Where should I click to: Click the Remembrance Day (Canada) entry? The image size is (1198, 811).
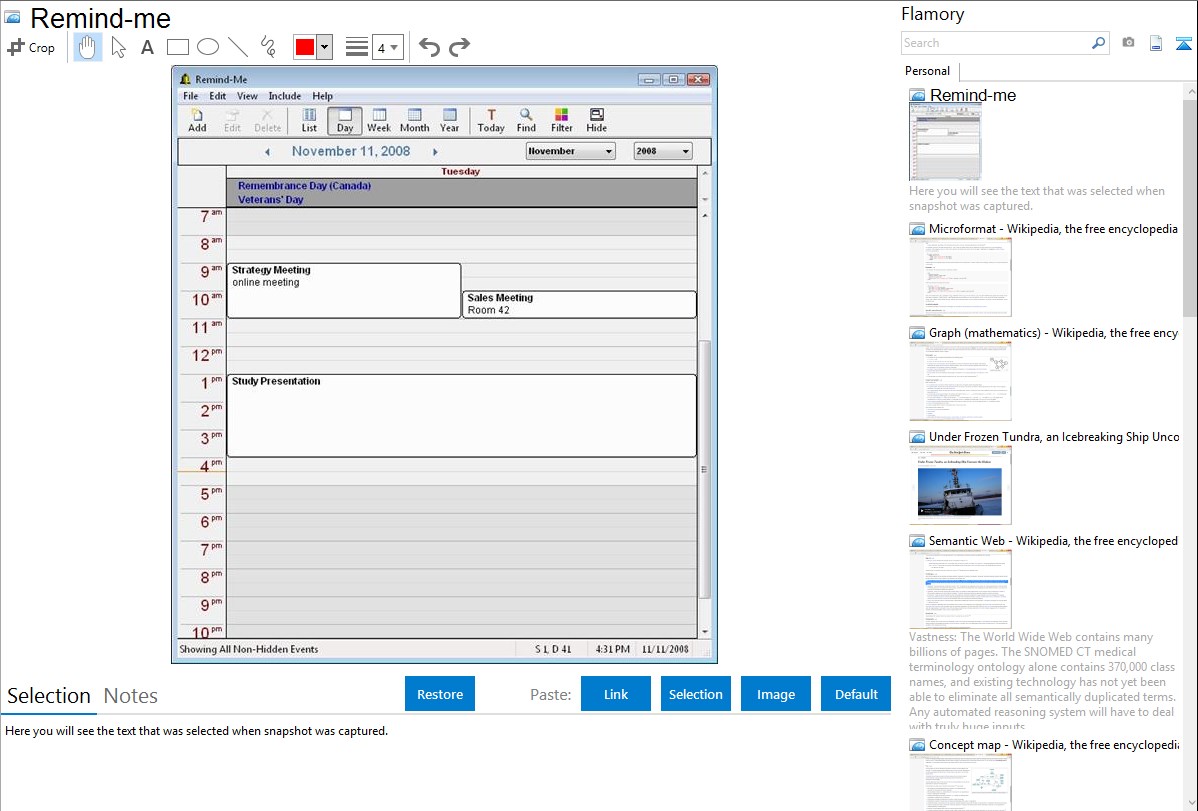click(304, 186)
